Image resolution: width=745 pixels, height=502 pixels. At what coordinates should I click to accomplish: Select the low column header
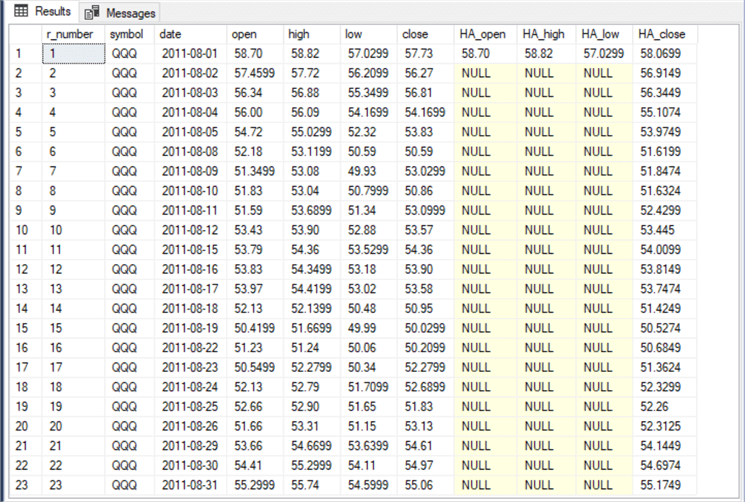(x=369, y=34)
